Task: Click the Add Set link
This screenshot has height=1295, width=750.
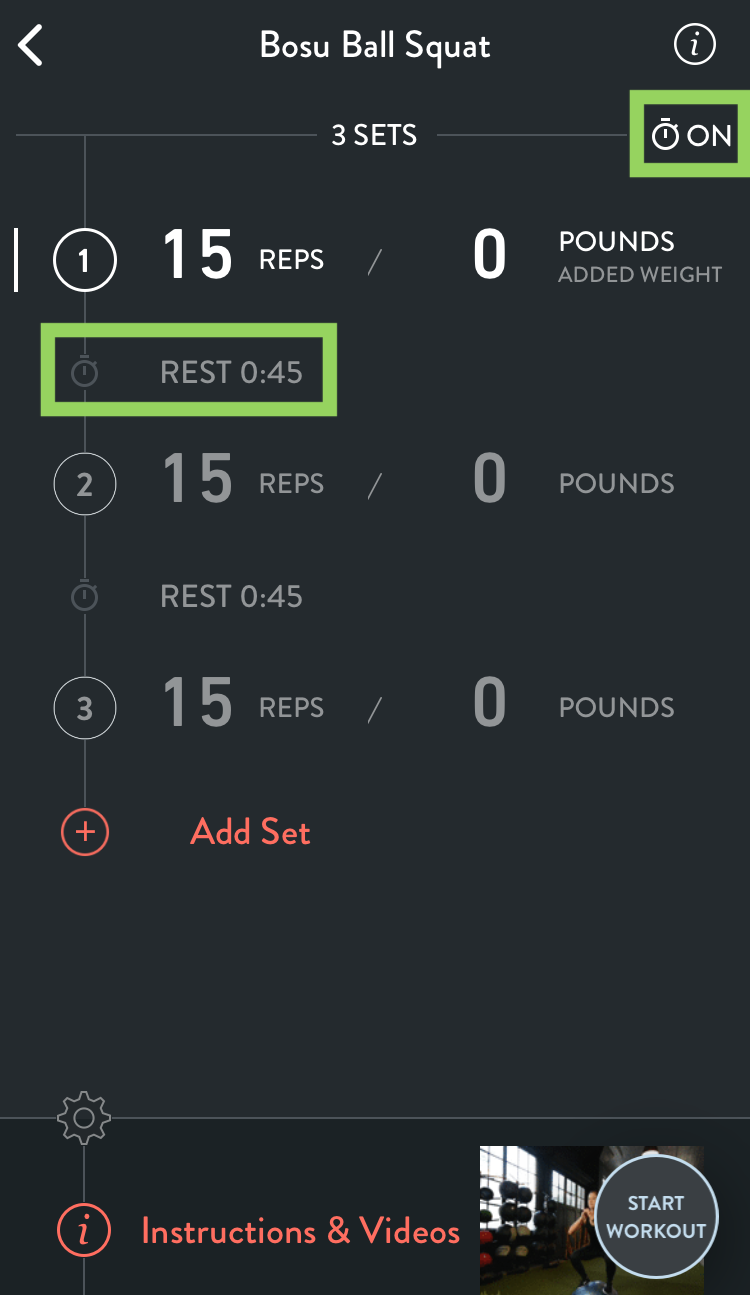Action: (x=250, y=832)
